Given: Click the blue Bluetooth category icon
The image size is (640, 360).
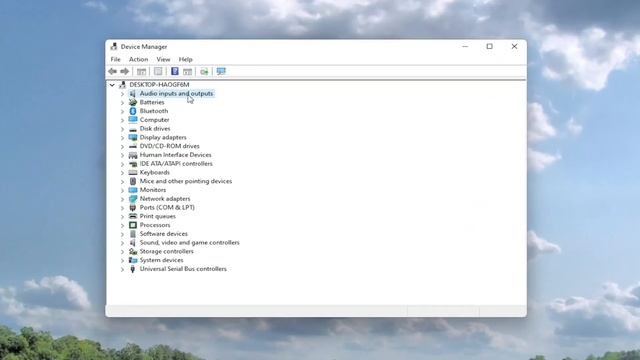Looking at the screenshot, I should pos(133,111).
